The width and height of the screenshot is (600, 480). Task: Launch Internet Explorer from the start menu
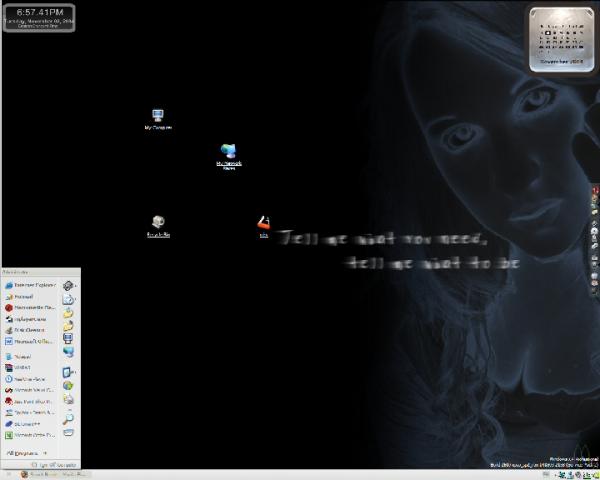click(31, 285)
